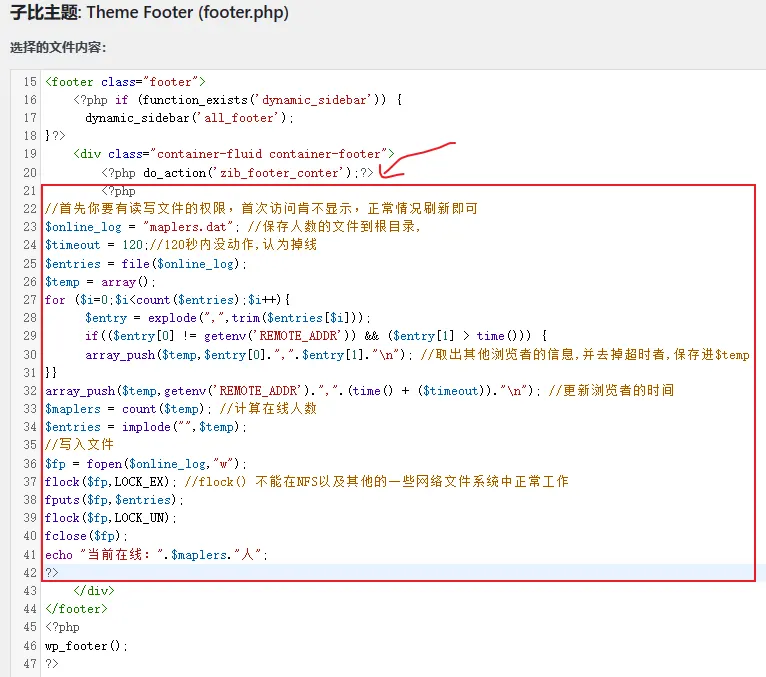Click the fclose($fp) line
The image size is (766, 677).
86,535
